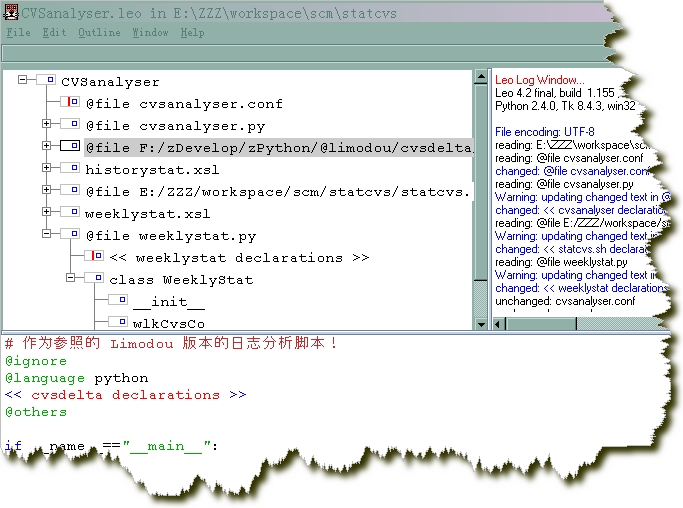Click the node icon of class WeeklyStat
Screen dimensions: 683x508
(94, 278)
